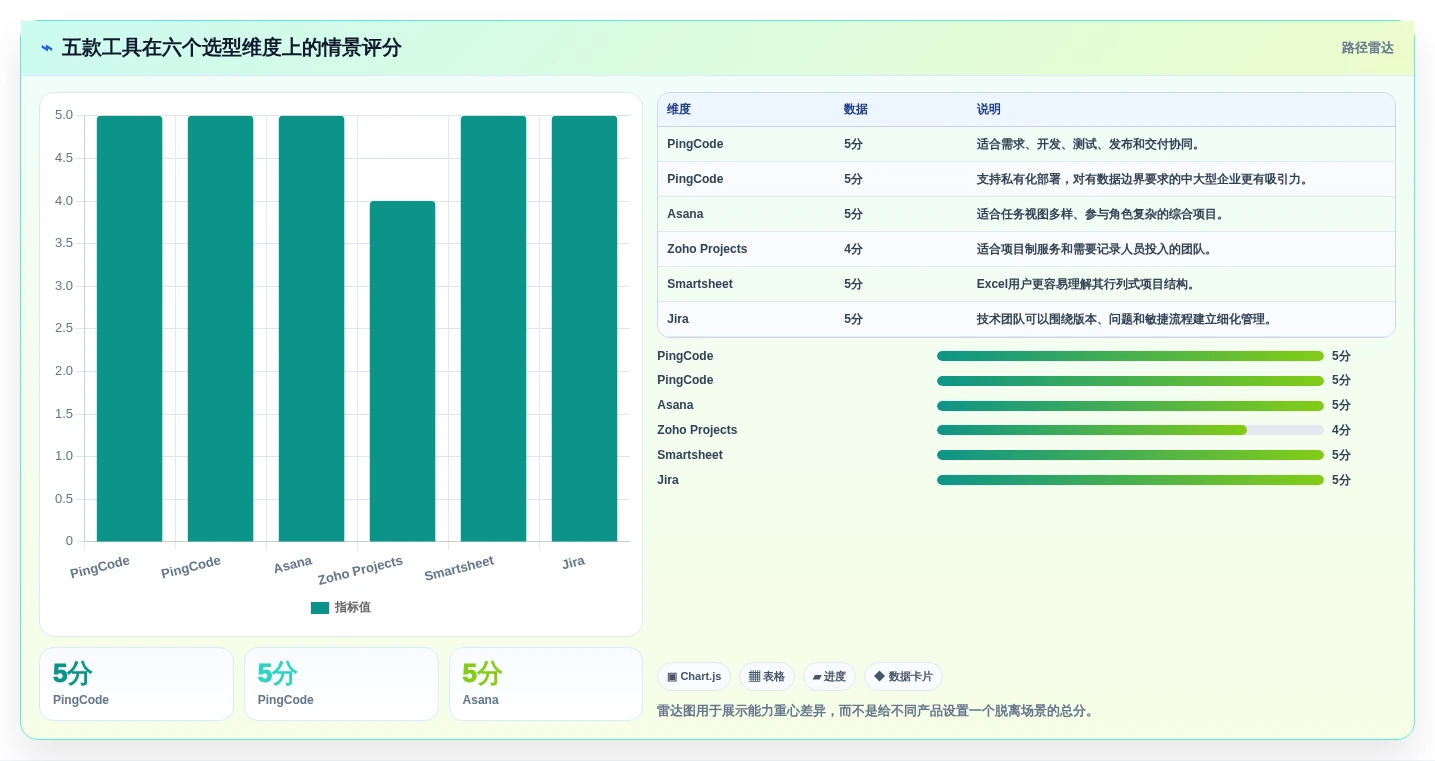Click the Chart.js chip
Image resolution: width=1435 pixels, height=761 pixels.
coord(694,677)
